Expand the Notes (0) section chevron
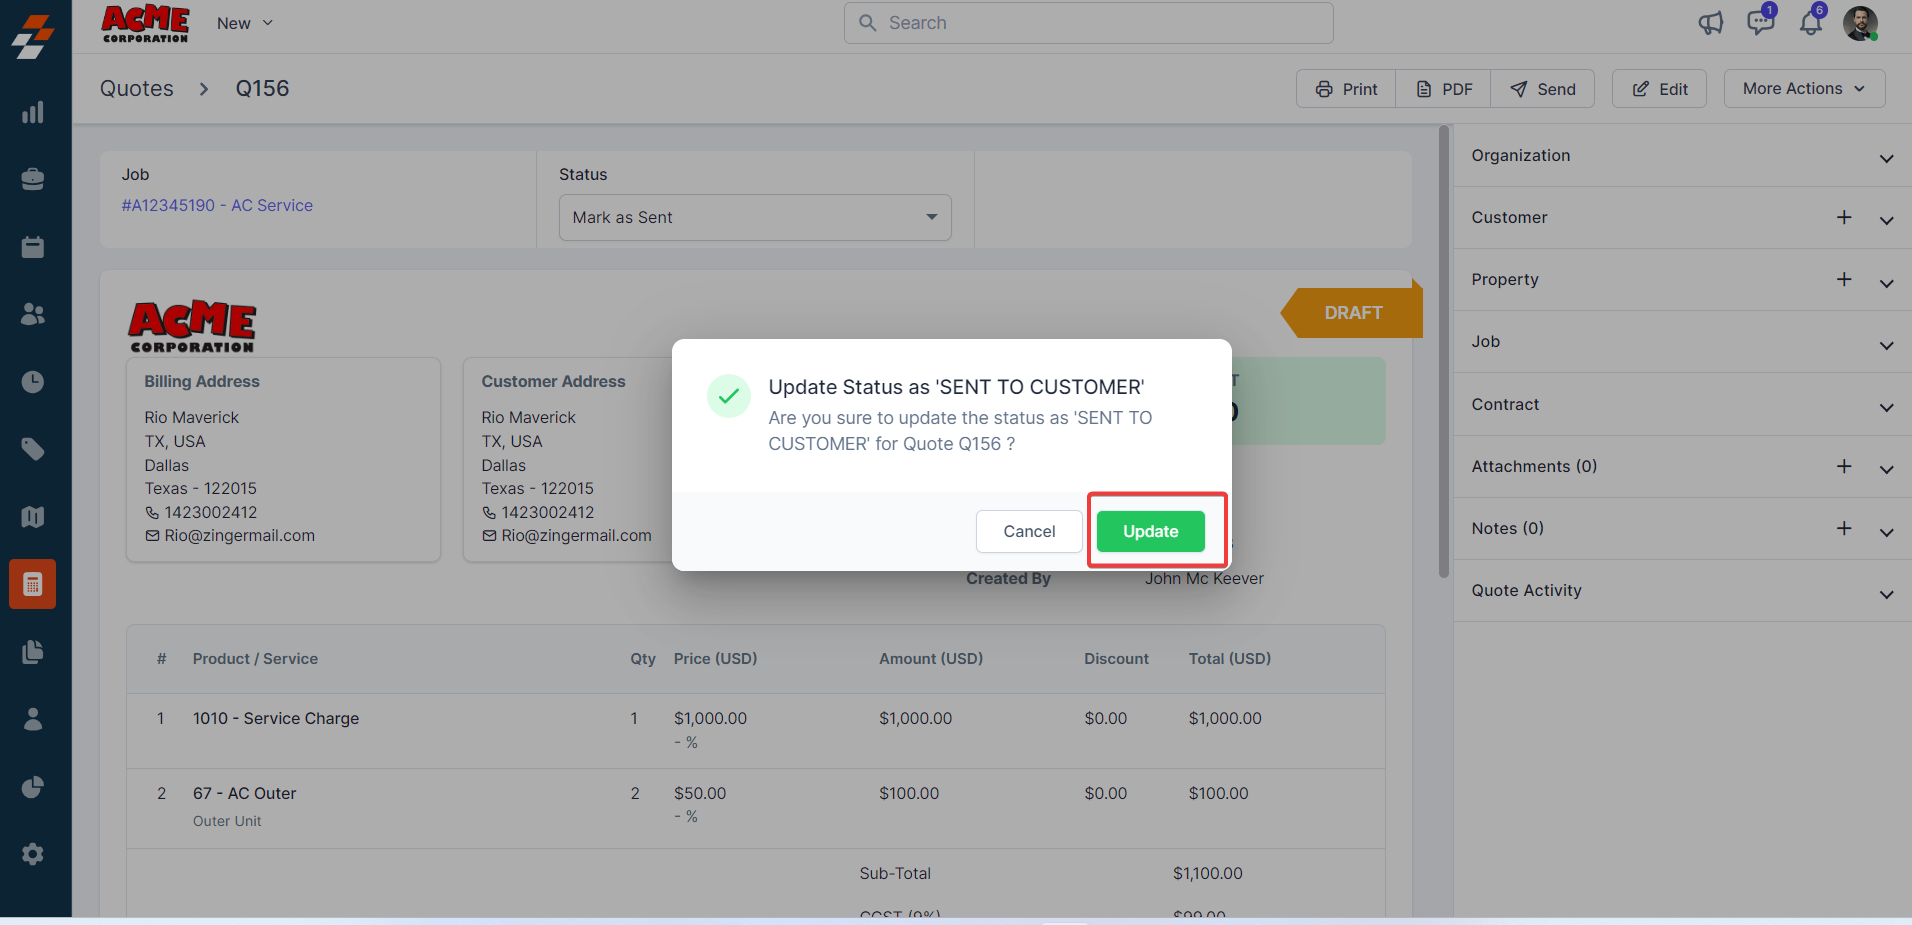Image resolution: width=1912 pixels, height=925 pixels. pyautogui.click(x=1886, y=532)
